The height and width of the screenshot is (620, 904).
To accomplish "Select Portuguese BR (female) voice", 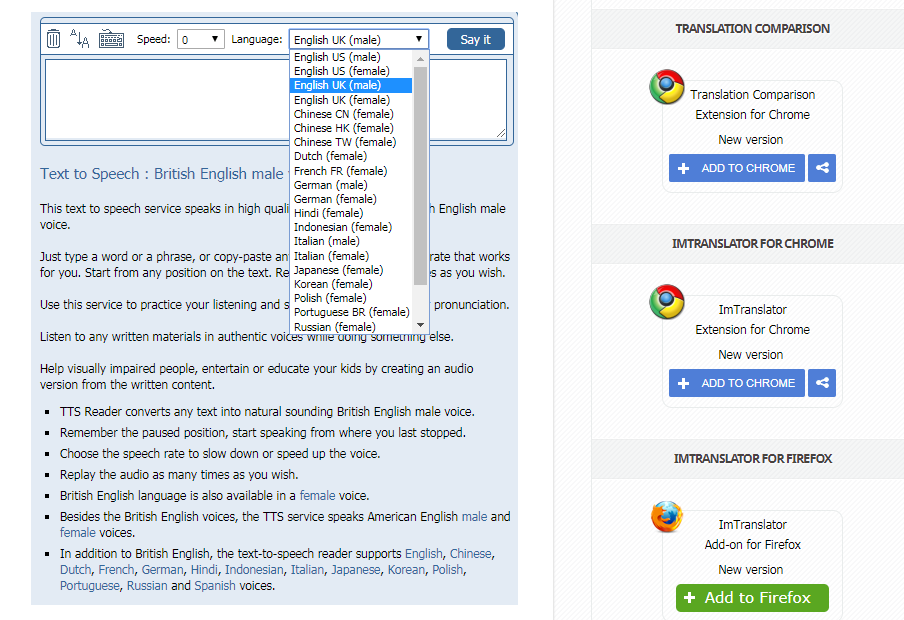I will (352, 312).
